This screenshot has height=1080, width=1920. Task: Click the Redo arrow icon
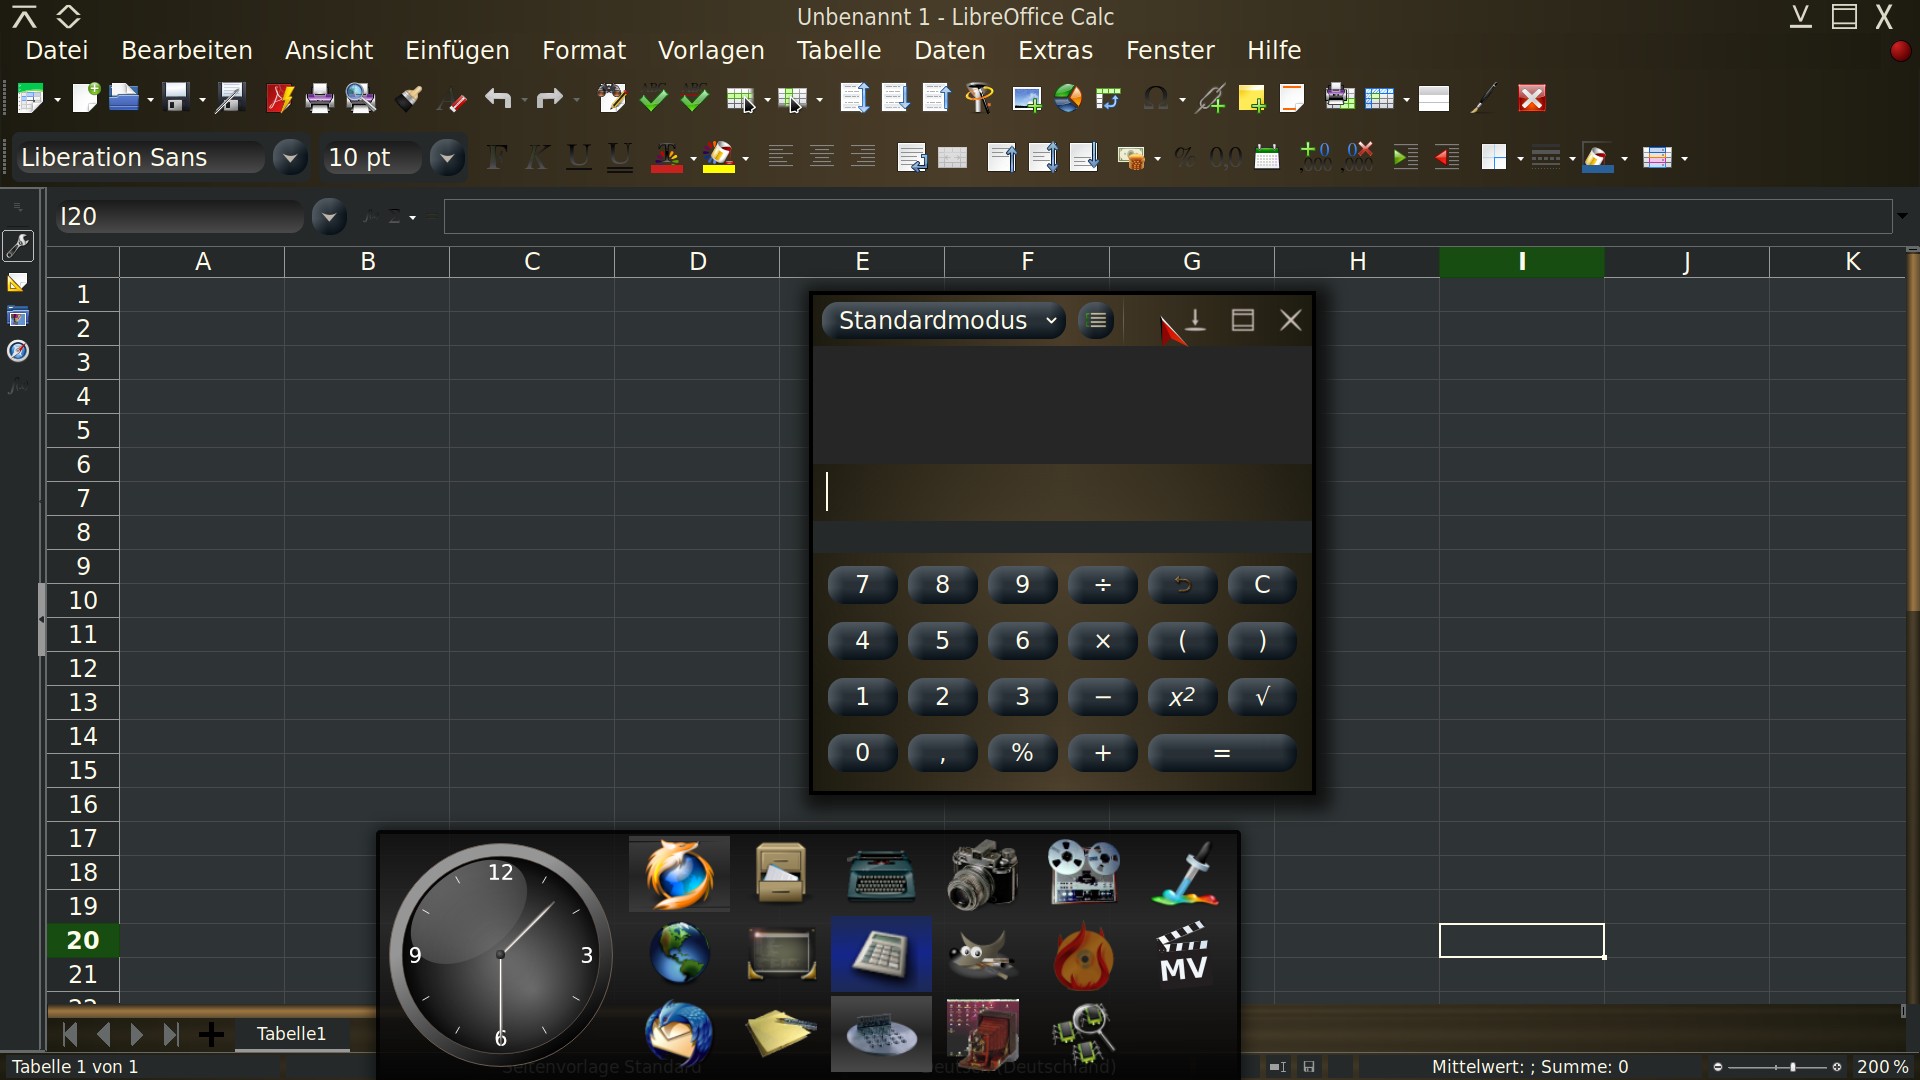pyautogui.click(x=549, y=98)
